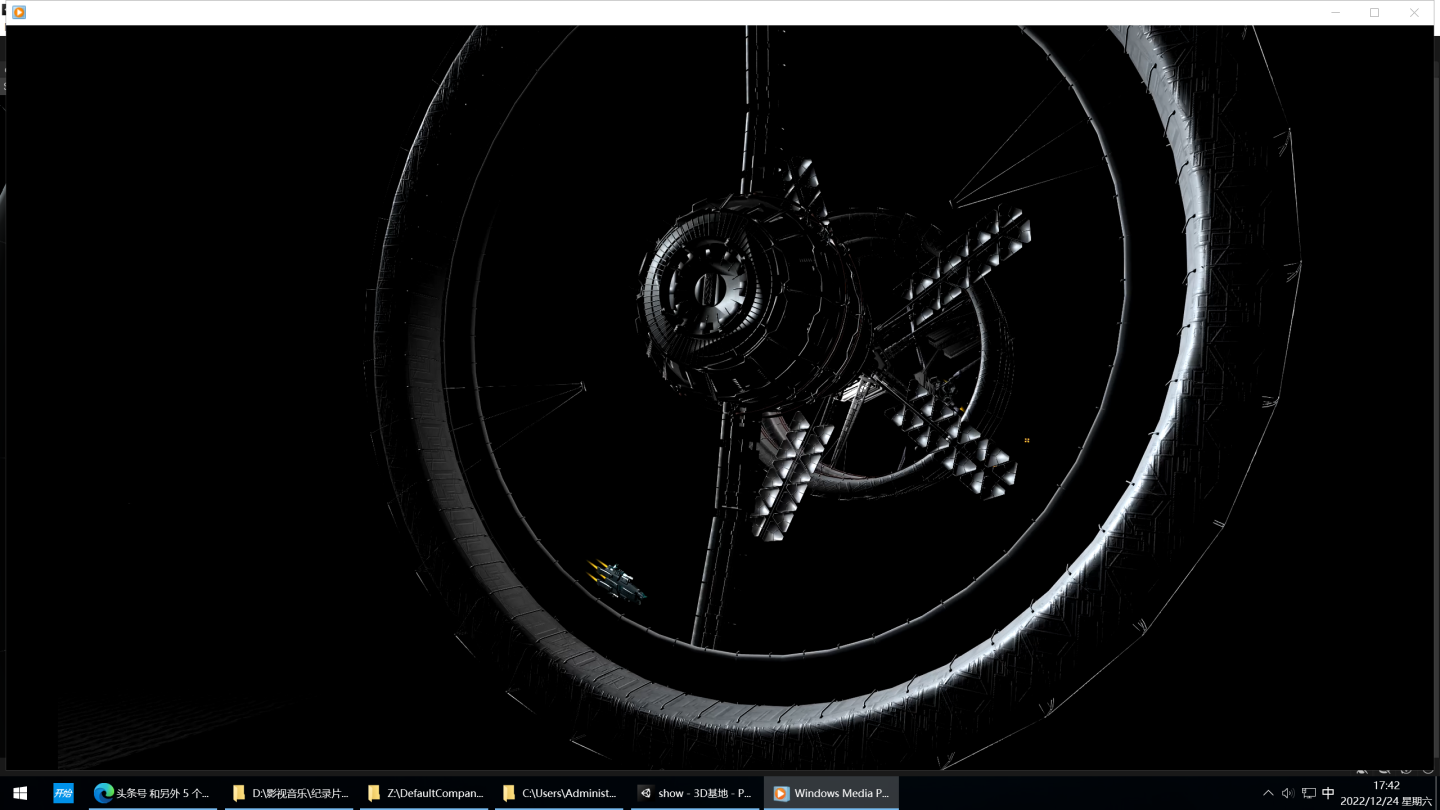
Task: Select the Windows Media Player taskbar button
Action: (831, 793)
